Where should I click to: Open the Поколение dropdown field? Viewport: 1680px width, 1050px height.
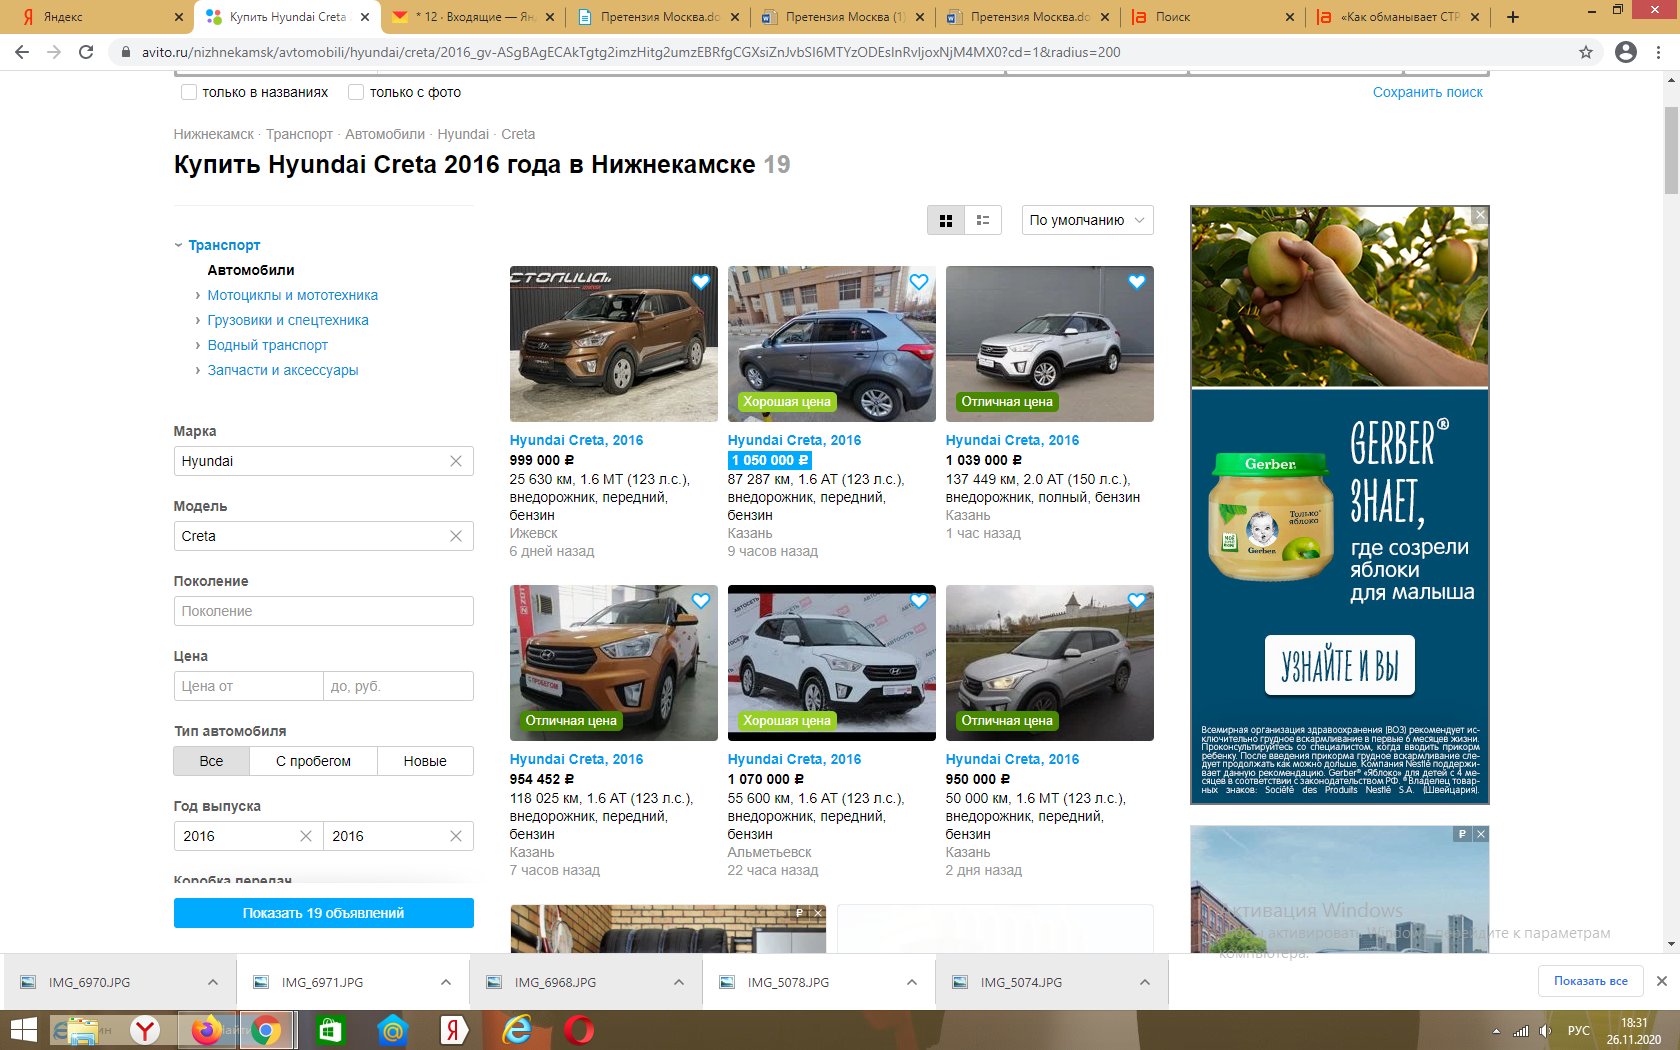click(323, 611)
